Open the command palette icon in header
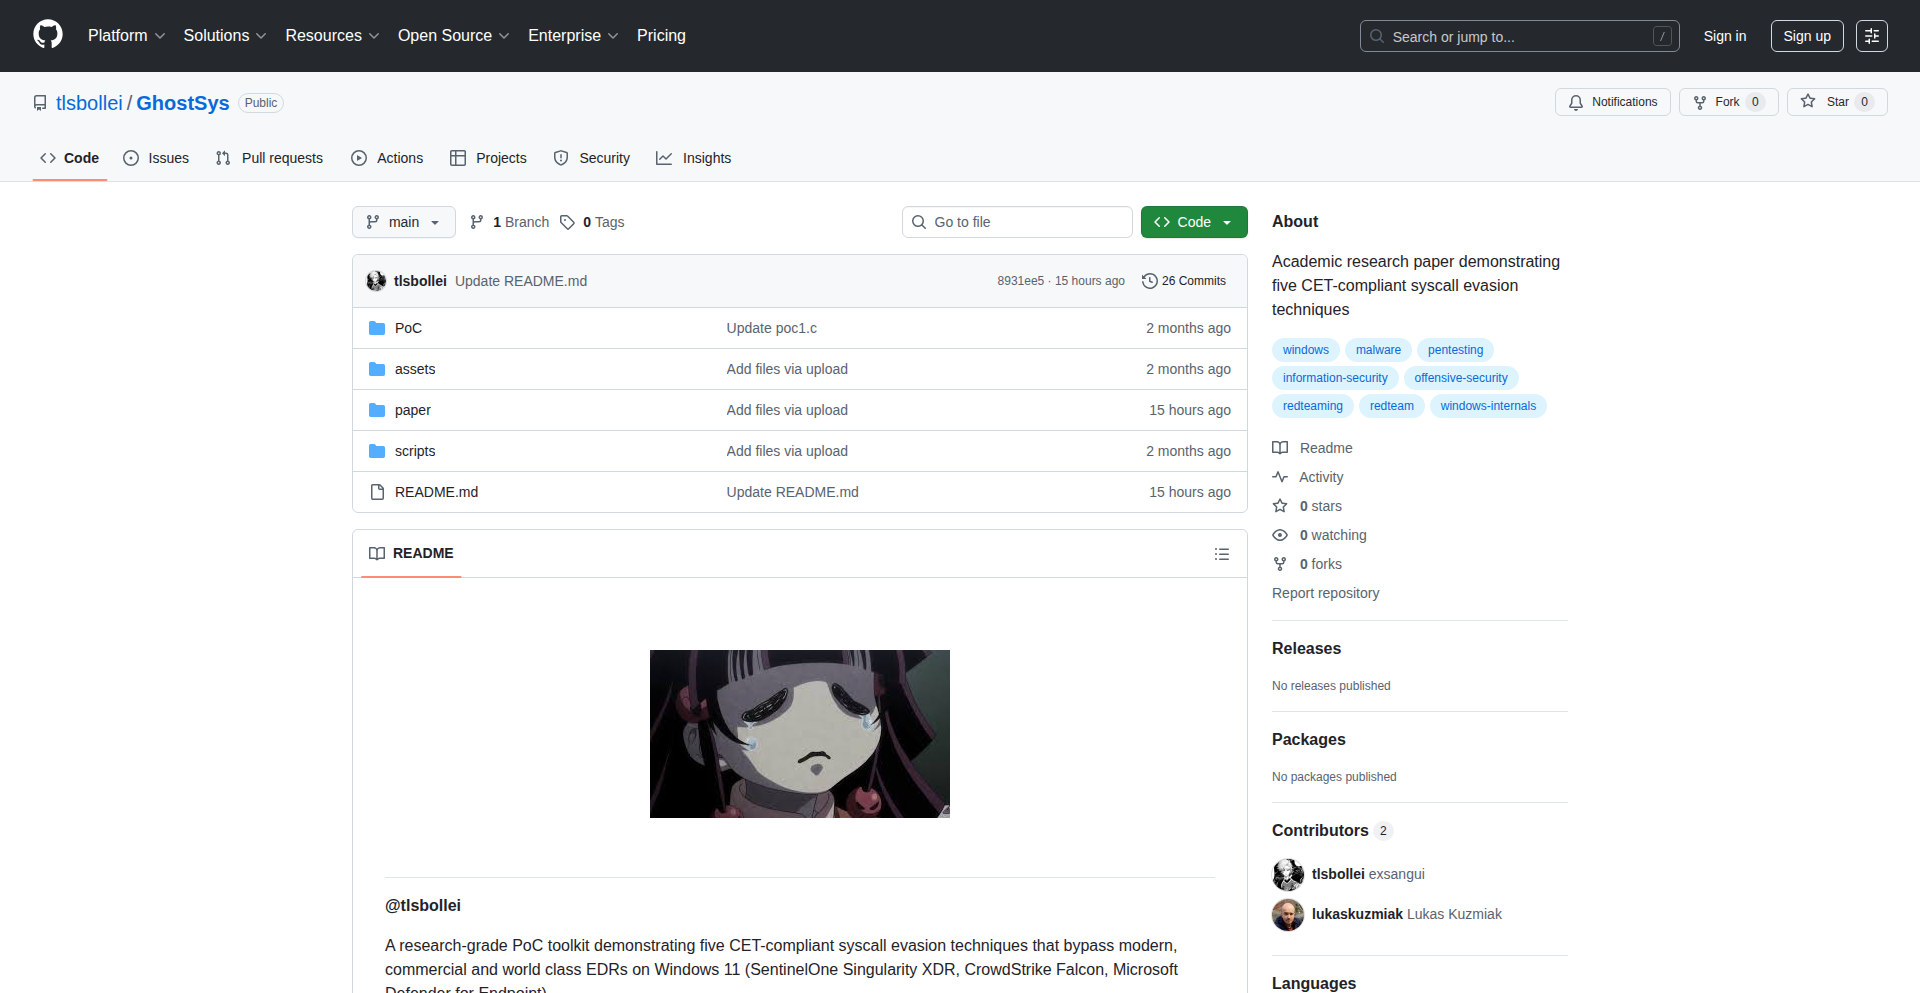The height and width of the screenshot is (993, 1920). click(1871, 36)
